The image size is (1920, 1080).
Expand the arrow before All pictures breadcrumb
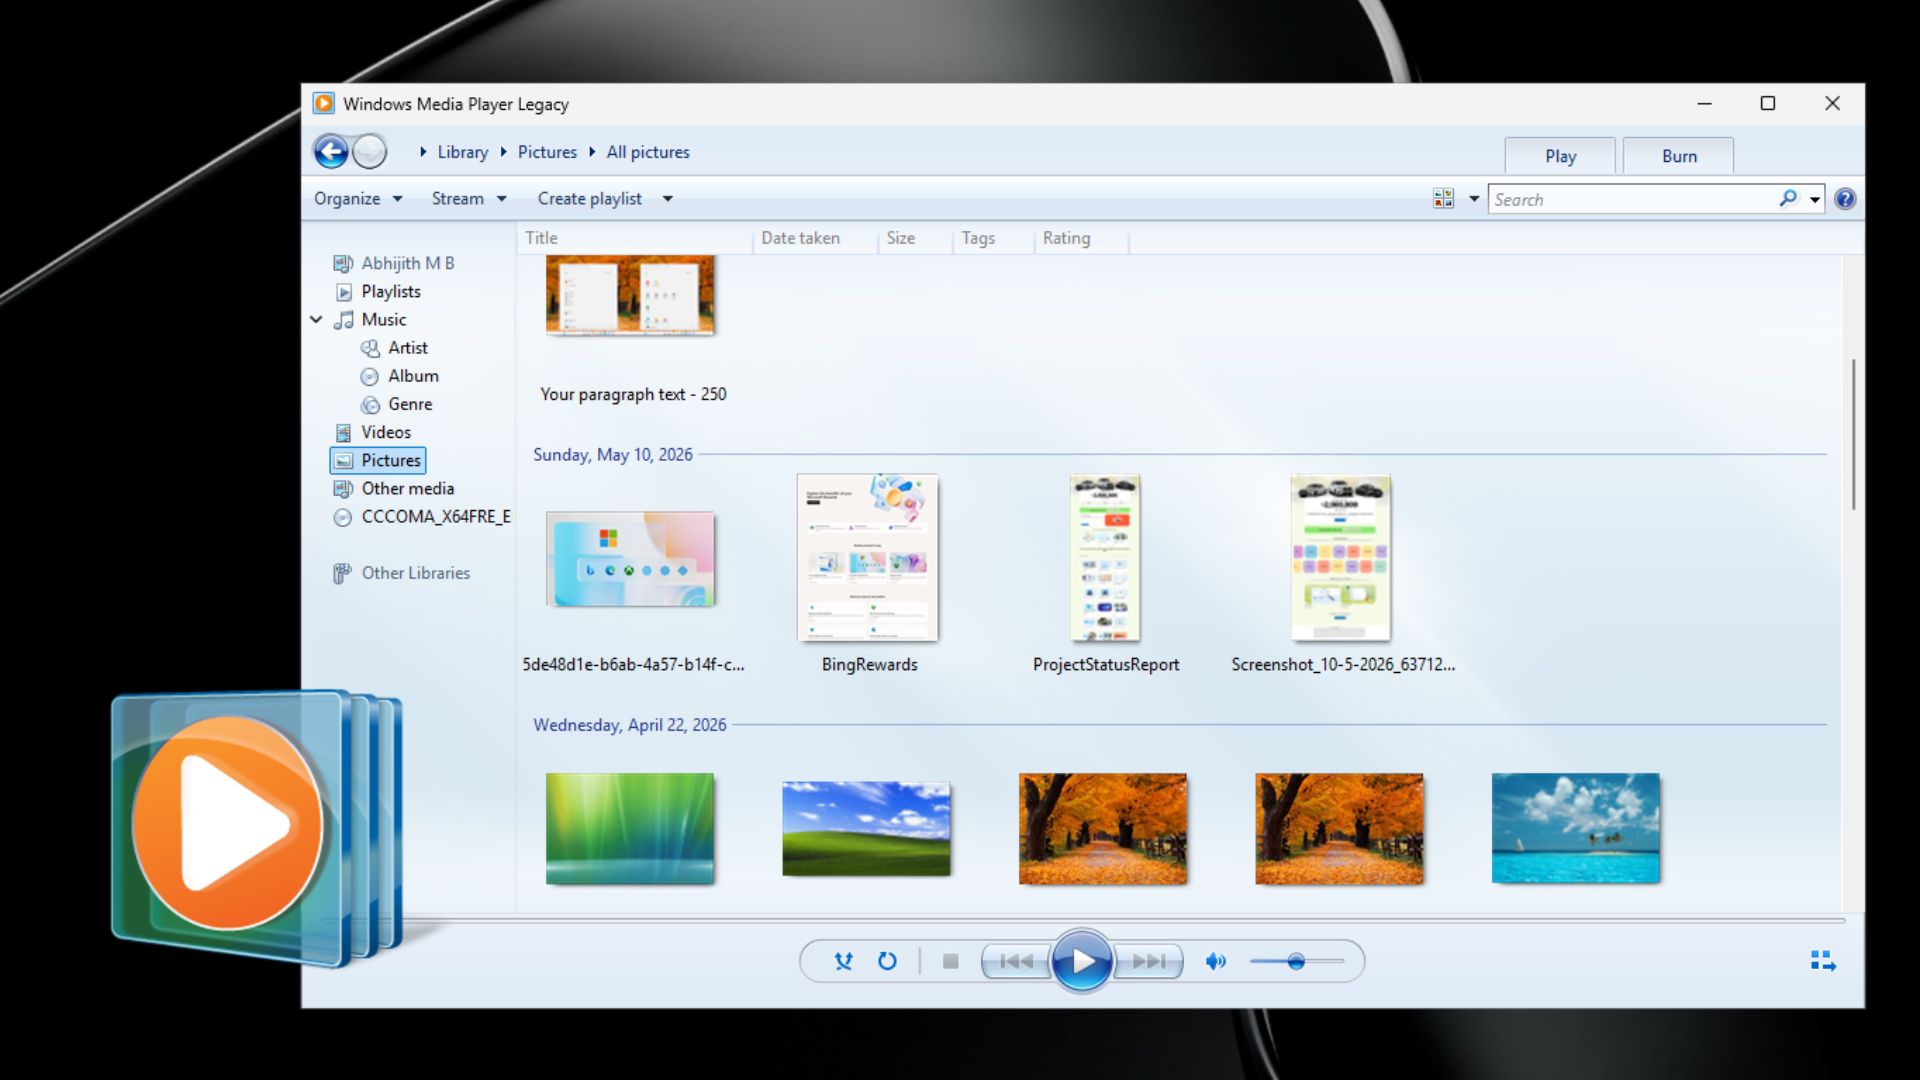tap(592, 152)
